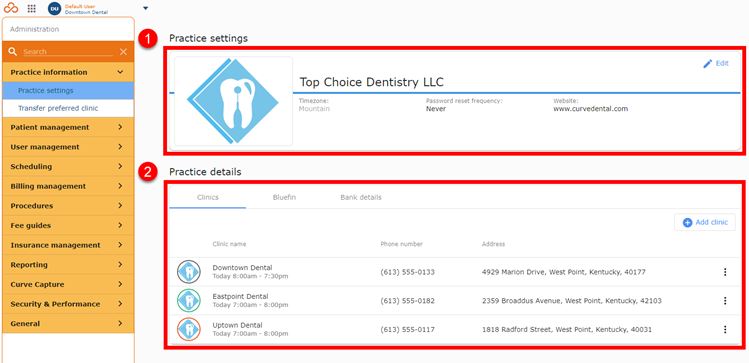Open the Downtown Dental row options menu

pyautogui.click(x=725, y=272)
